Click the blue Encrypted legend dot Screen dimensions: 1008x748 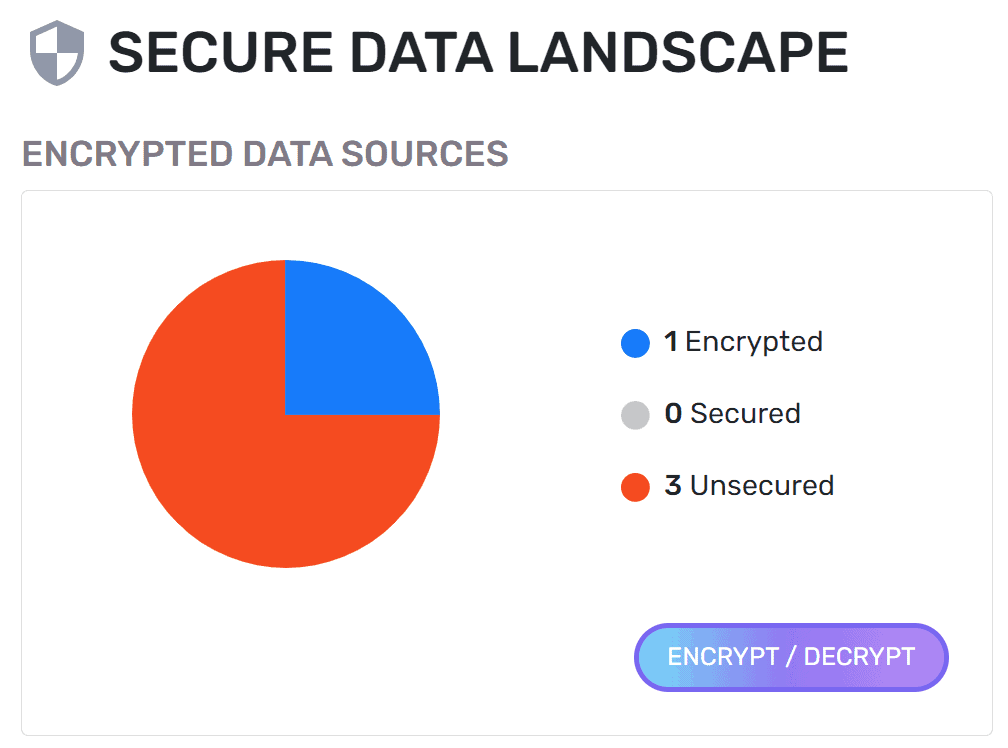(x=634, y=342)
